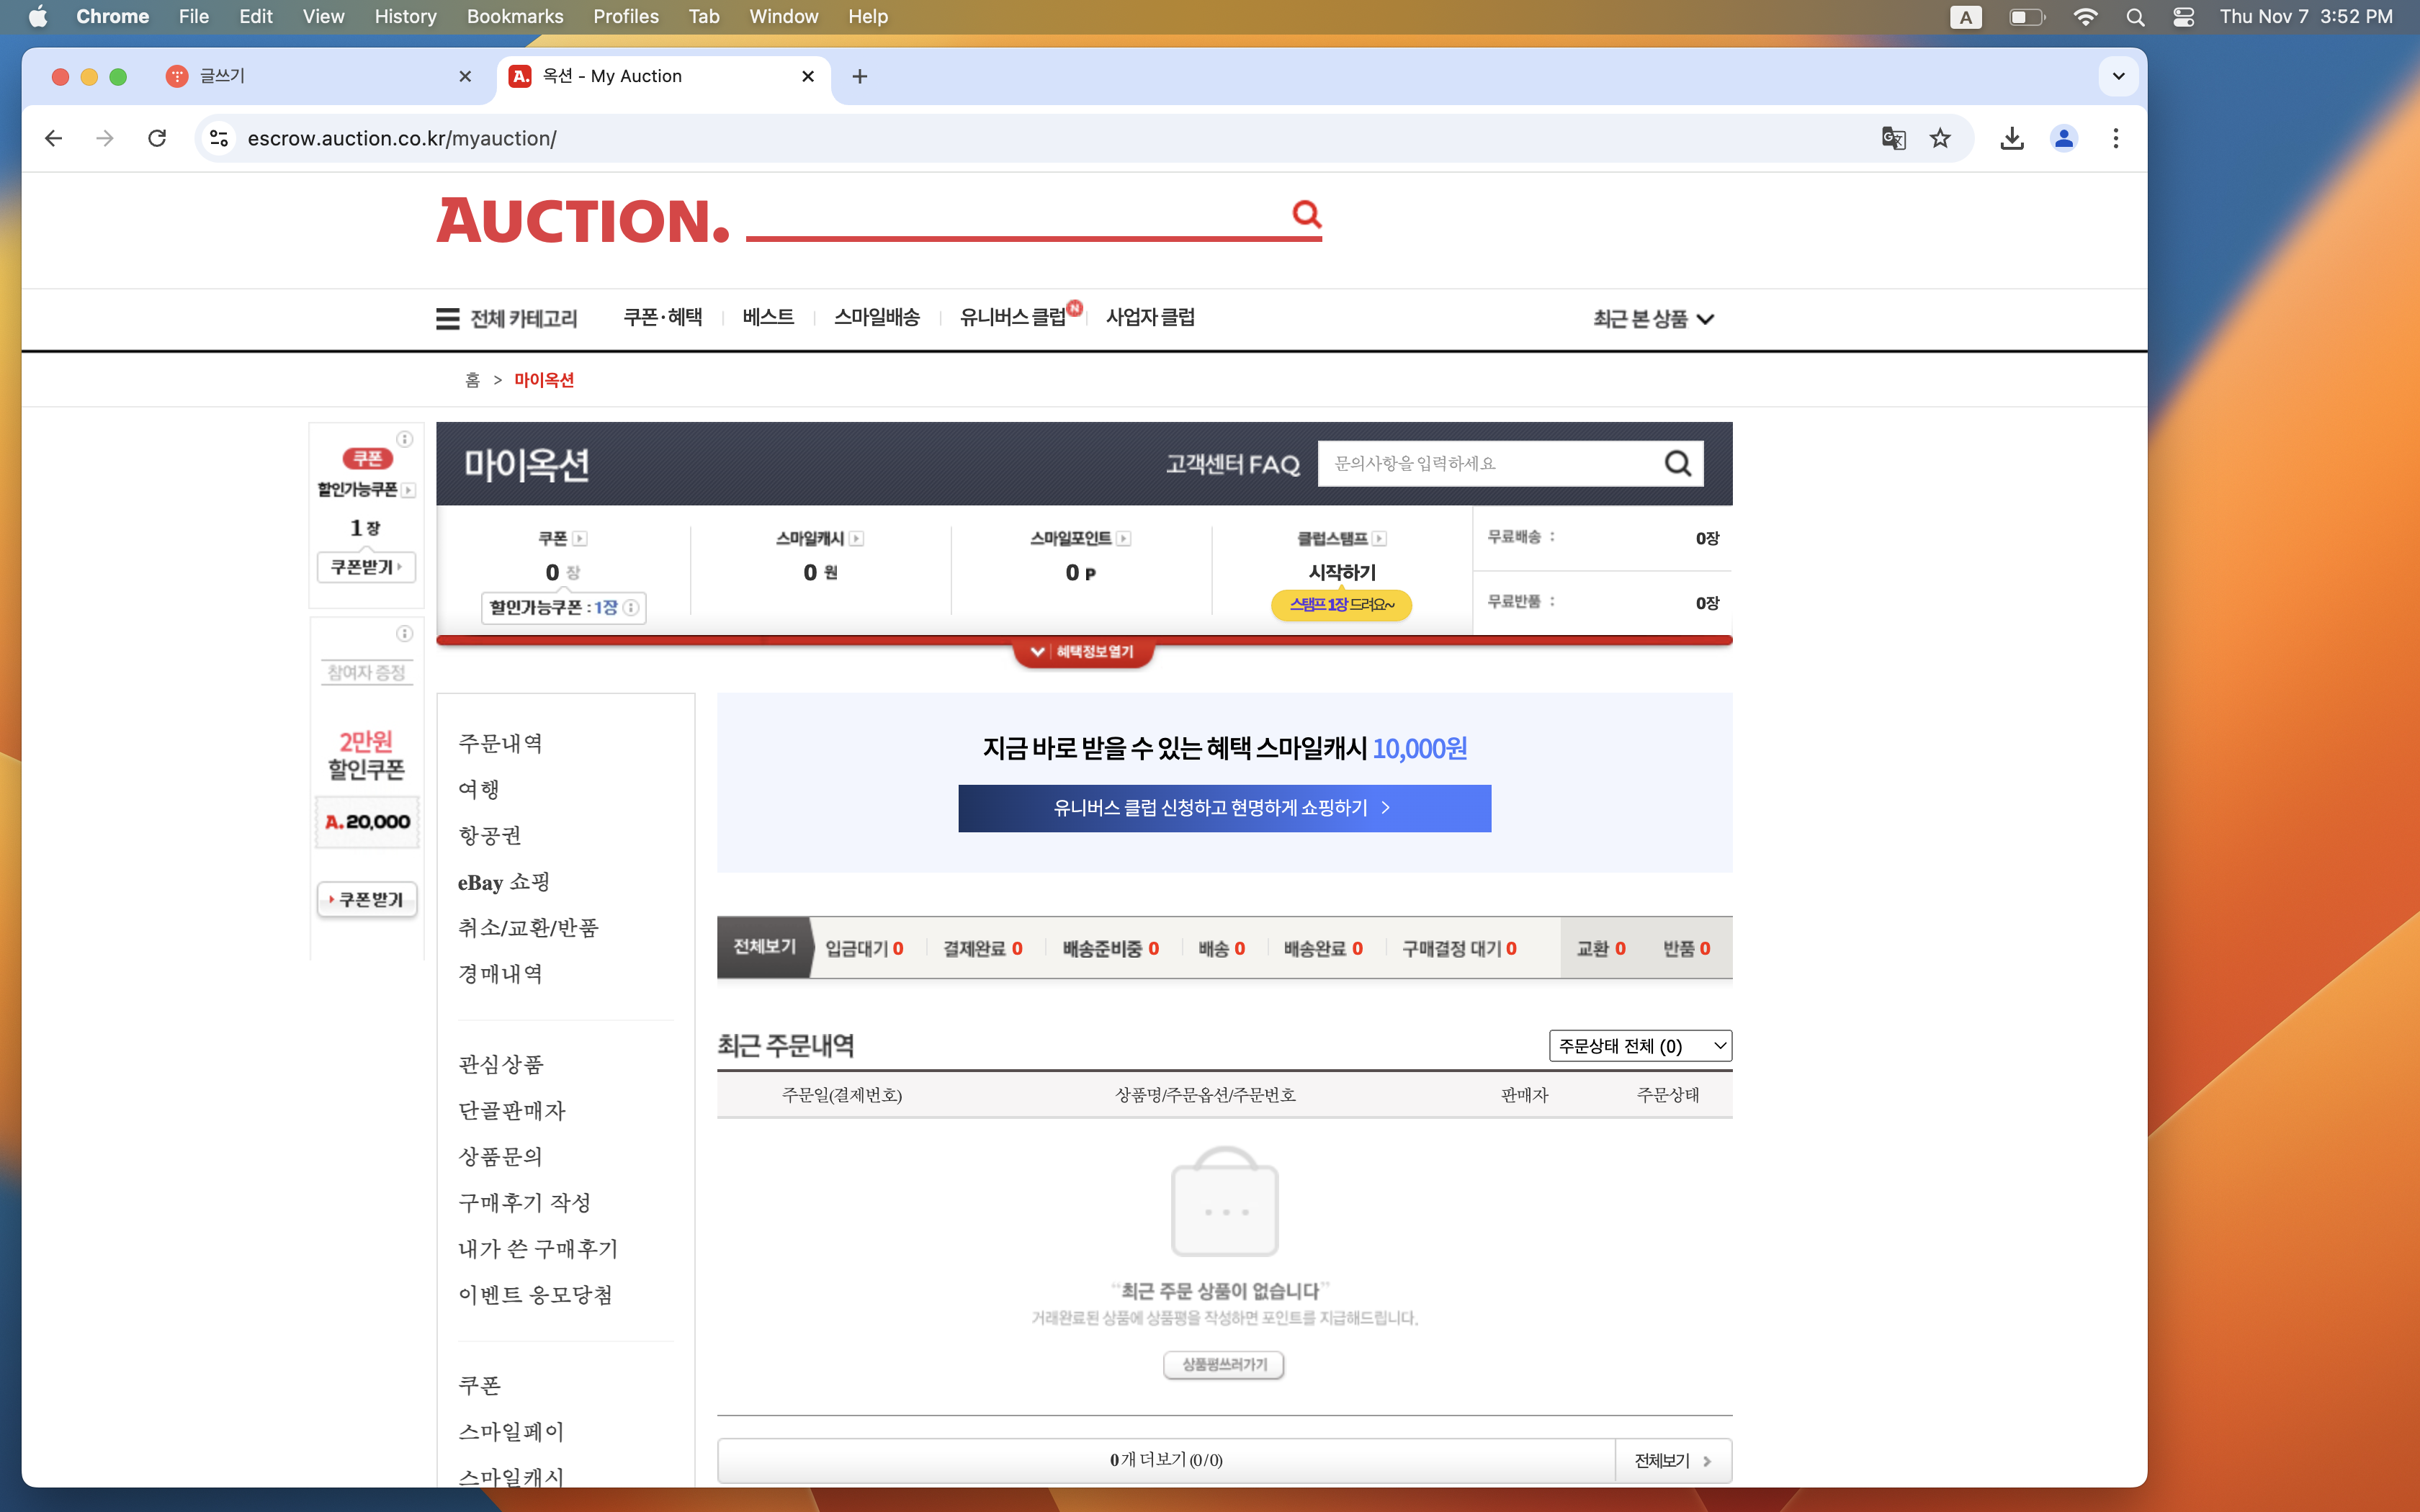Select the 입금대기 0 tab
This screenshot has width=2420, height=1512.
(x=864, y=948)
